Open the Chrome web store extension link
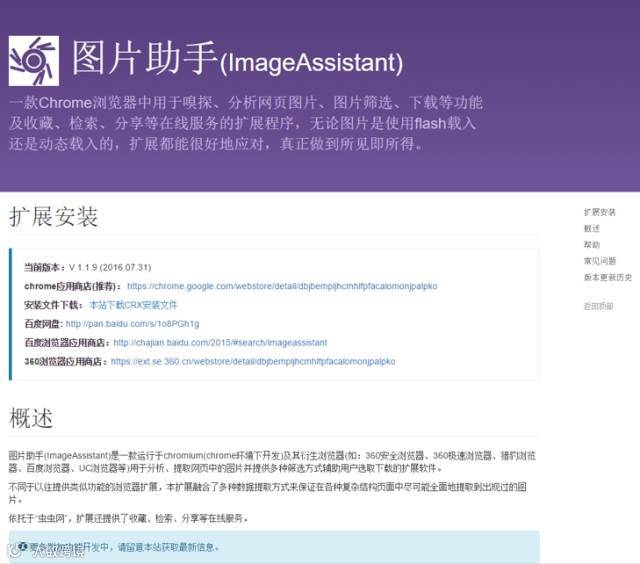Screen dimensions: 640x564 pyautogui.click(x=282, y=286)
